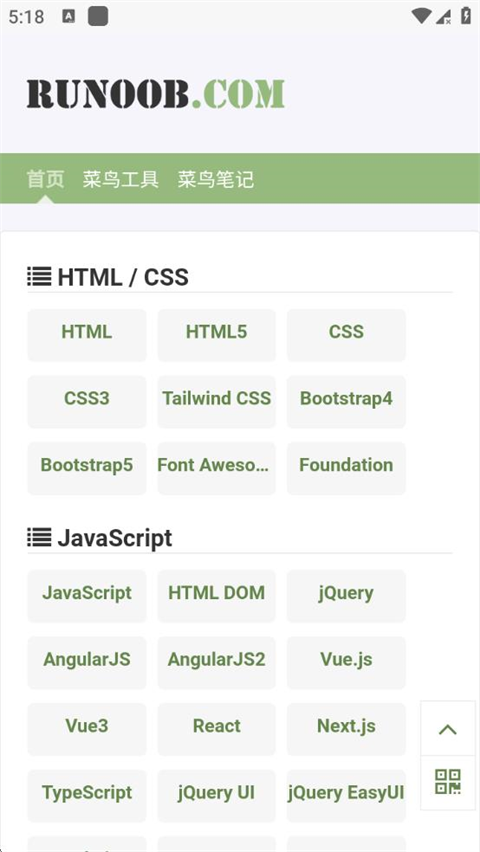Tap the mobile signal status icon
480x852 pixels.
[443, 16]
